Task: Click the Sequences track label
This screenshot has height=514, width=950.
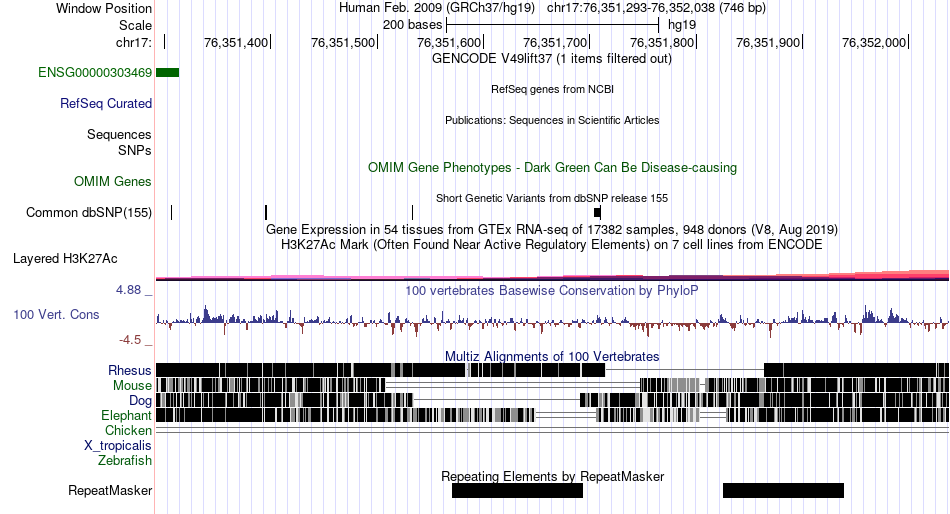Action: tap(119, 135)
